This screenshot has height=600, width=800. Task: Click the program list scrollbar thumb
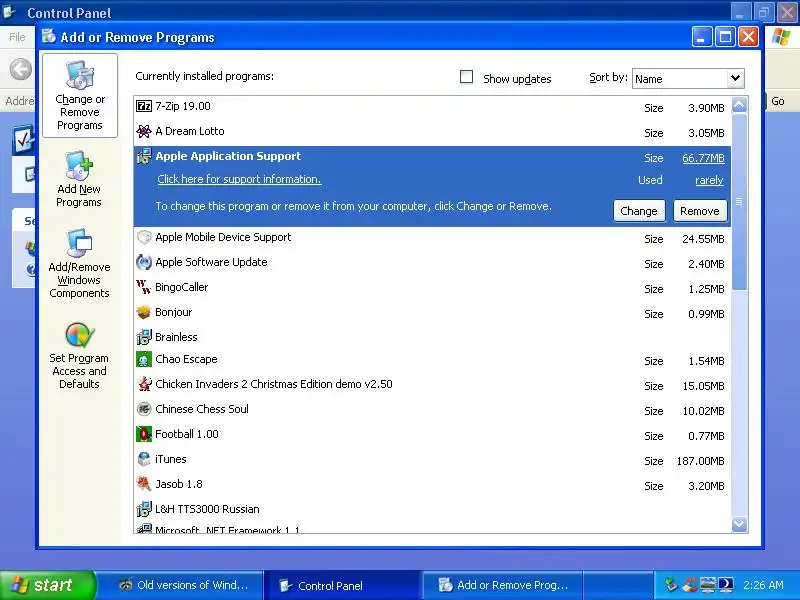point(739,202)
